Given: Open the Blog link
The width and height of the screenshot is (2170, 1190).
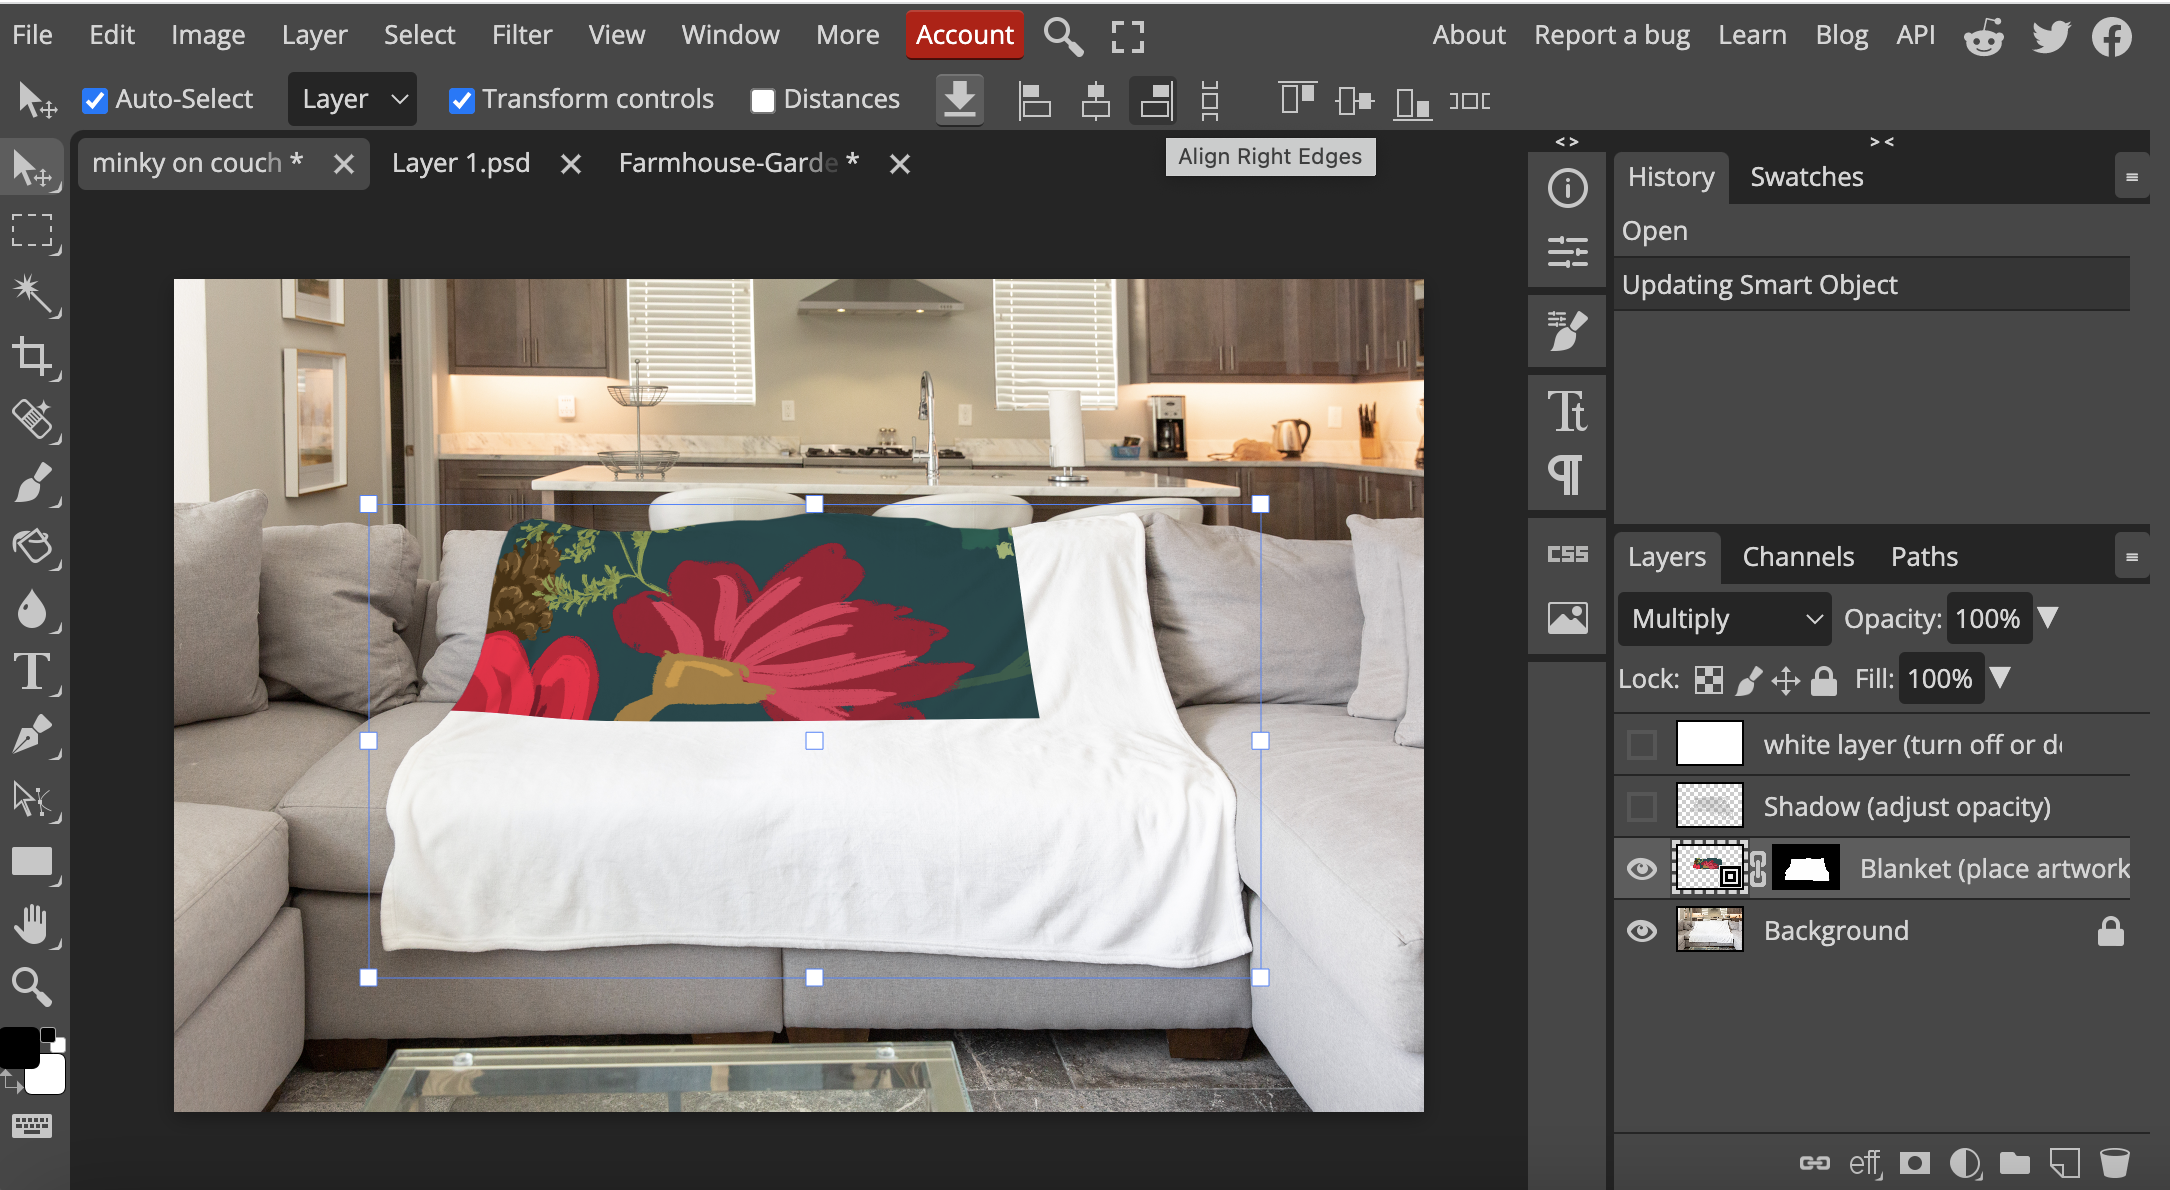Looking at the screenshot, I should tap(1841, 35).
